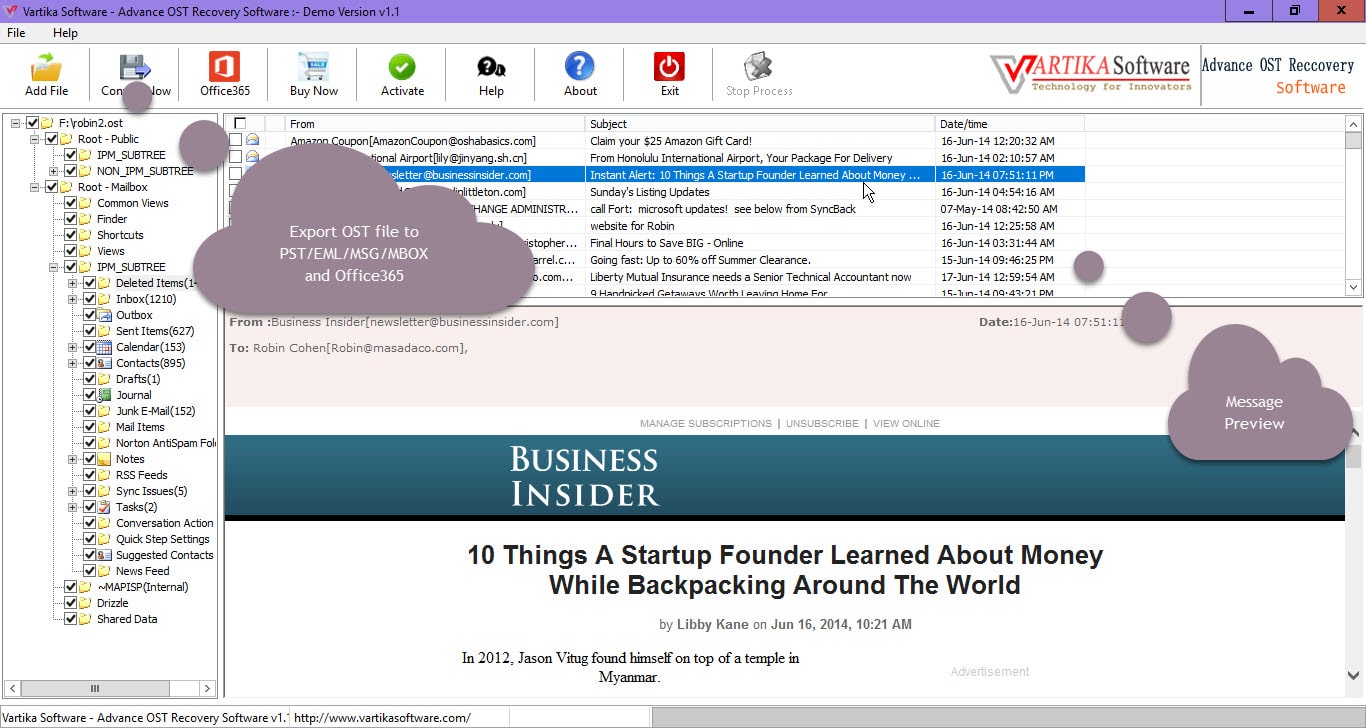Screen dimensions: 1366x728
Task: Sort messages by the Subject column header
Action: pos(760,124)
